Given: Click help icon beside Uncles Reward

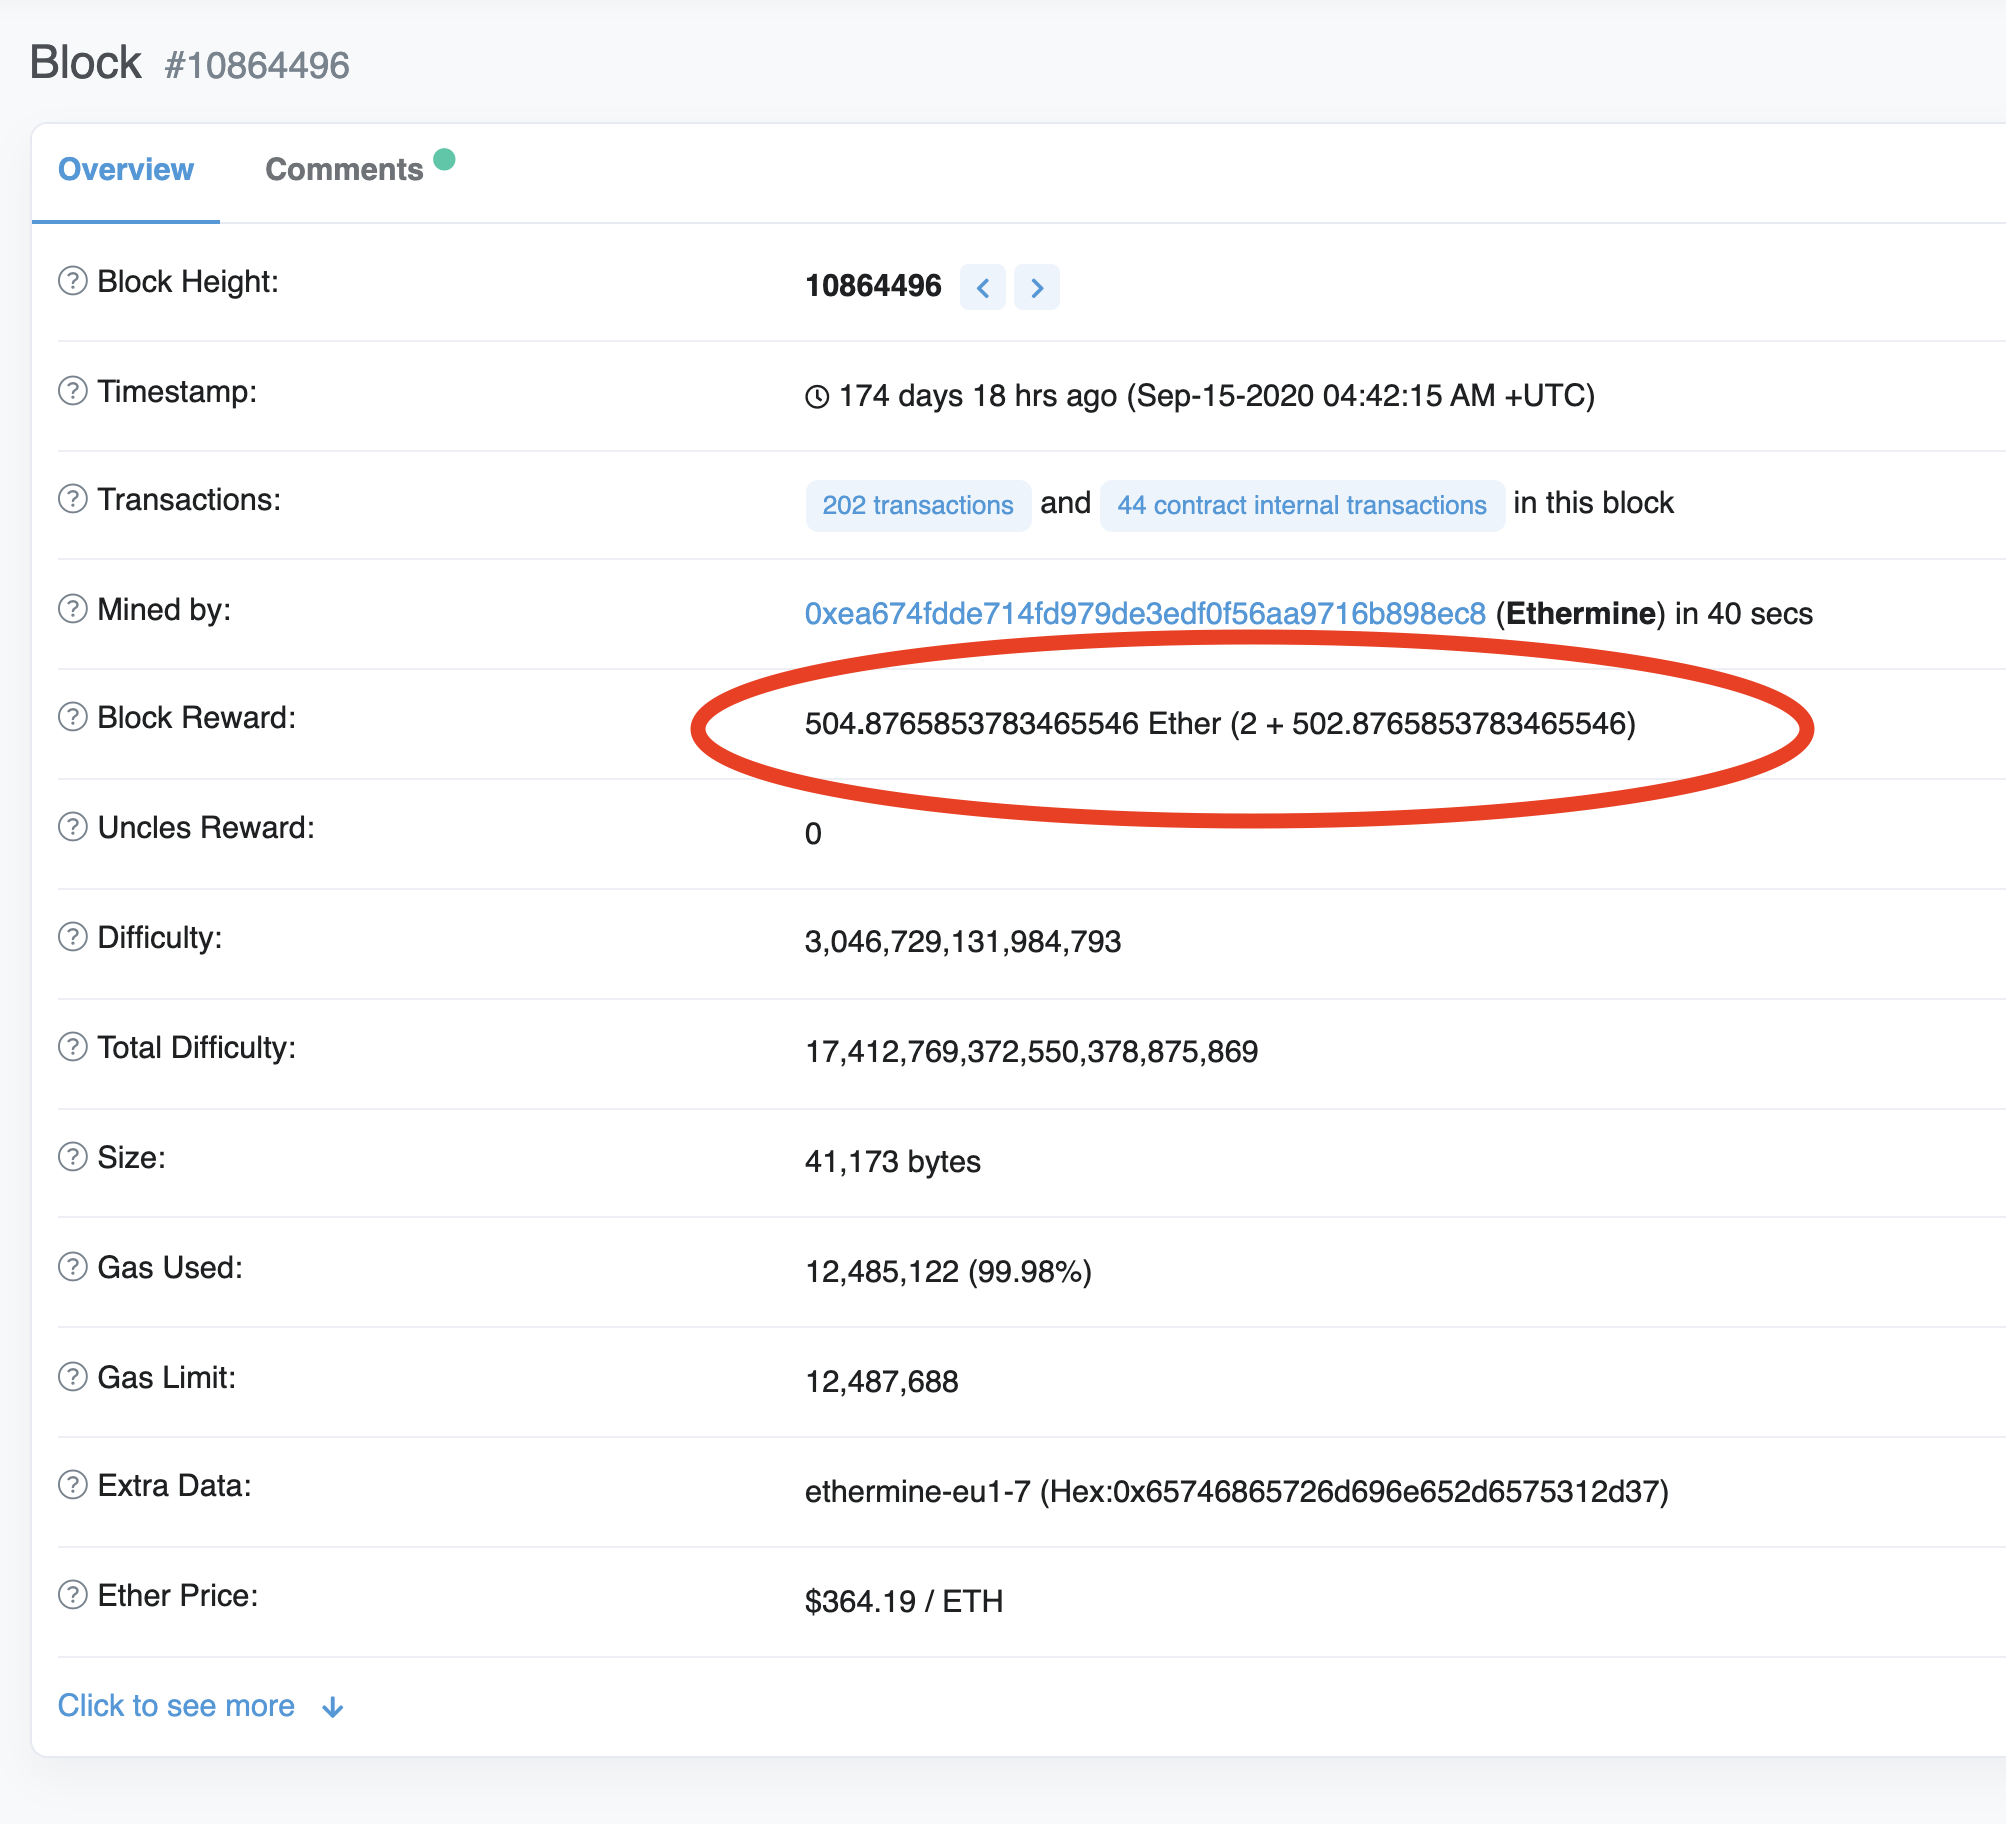Looking at the screenshot, I should (72, 827).
